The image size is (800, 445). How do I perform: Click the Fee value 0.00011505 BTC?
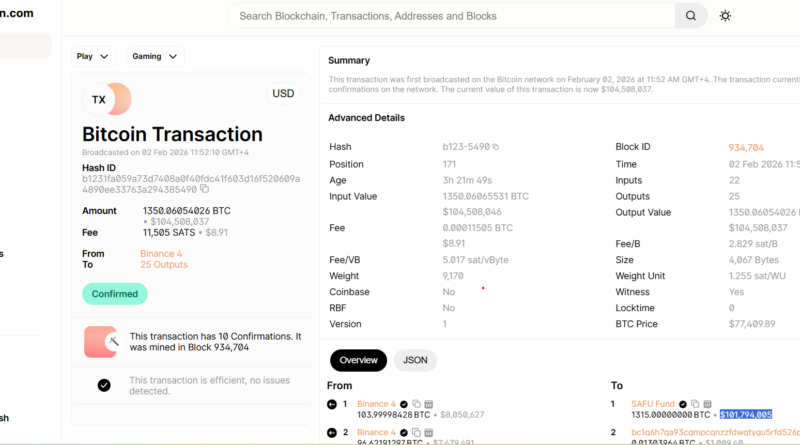(x=478, y=228)
